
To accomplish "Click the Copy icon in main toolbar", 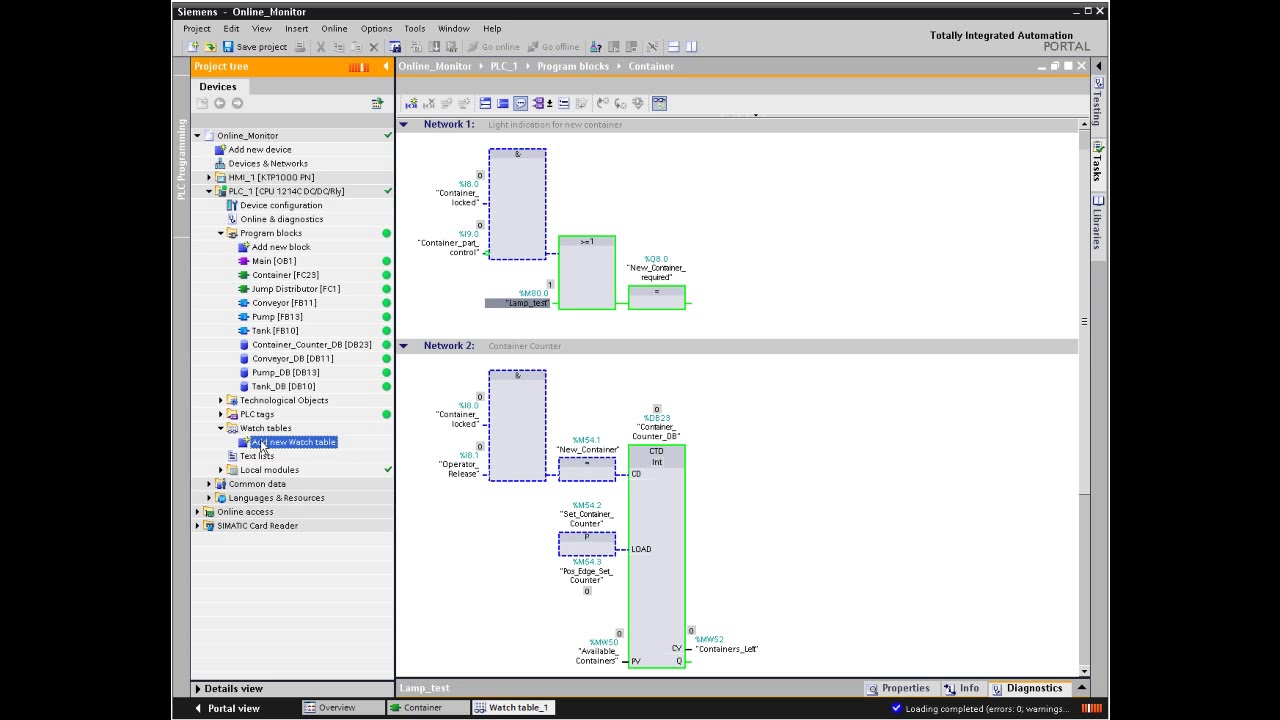I will (x=339, y=47).
